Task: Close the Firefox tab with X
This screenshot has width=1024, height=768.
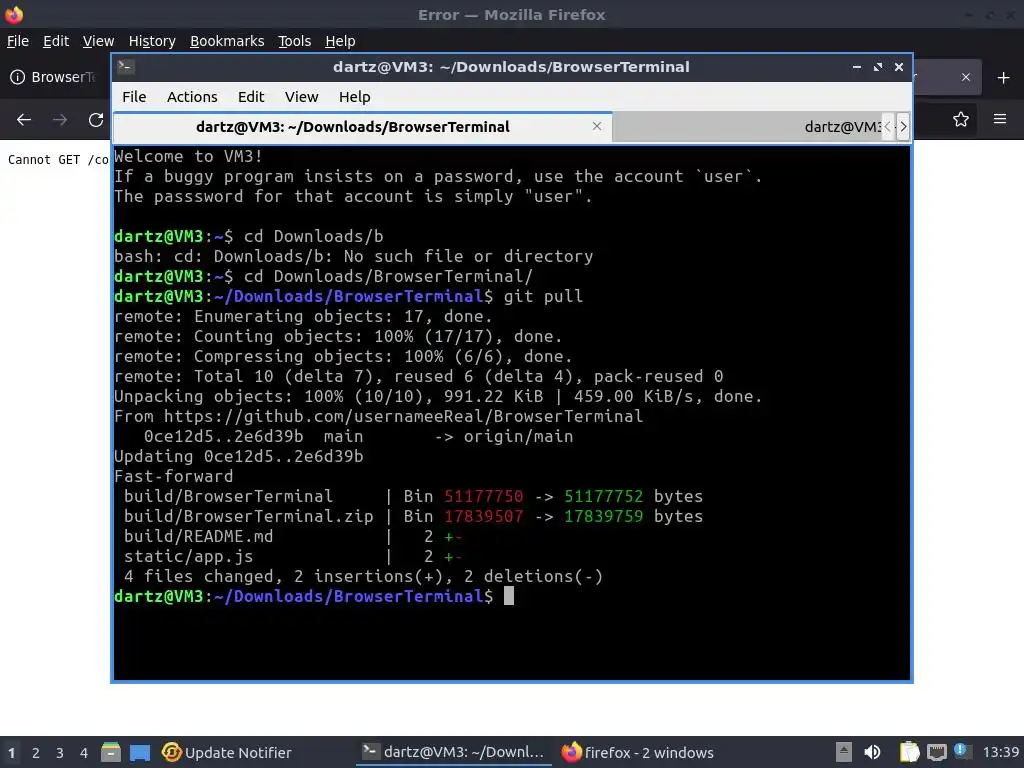Action: [966, 77]
